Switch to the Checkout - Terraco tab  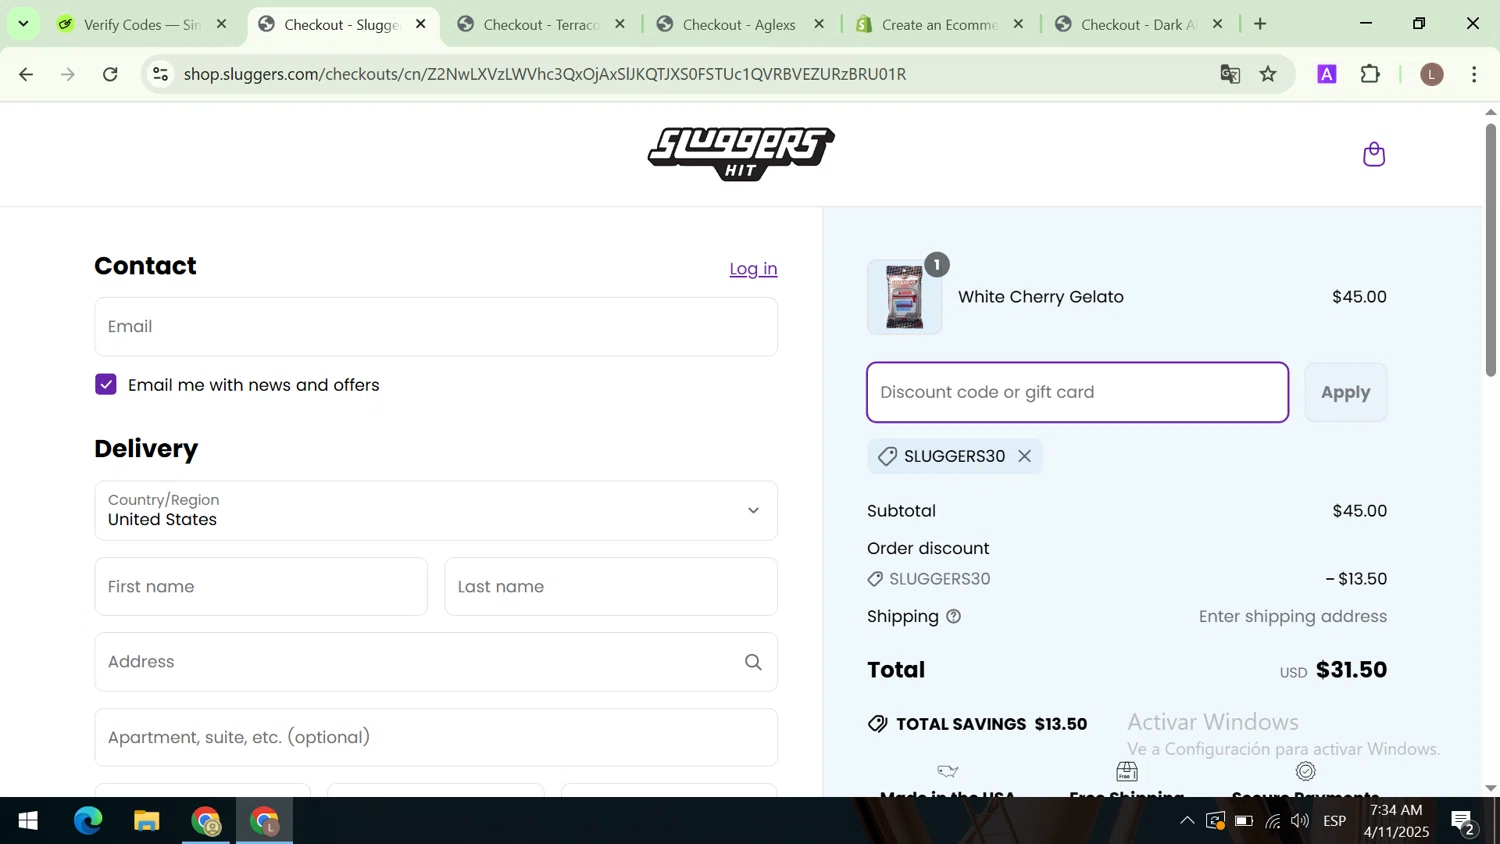pyautogui.click(x=541, y=24)
